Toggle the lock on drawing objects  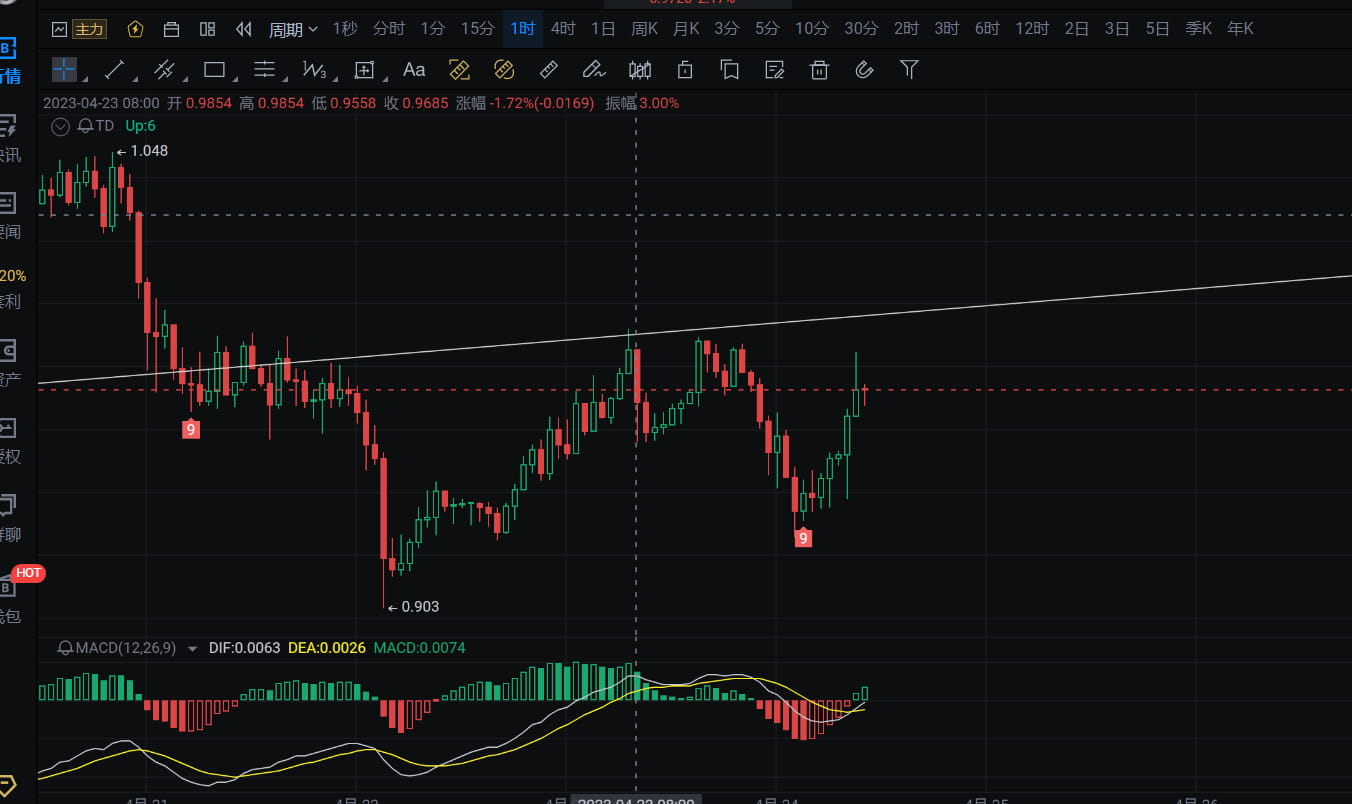pyautogui.click(x=684, y=69)
